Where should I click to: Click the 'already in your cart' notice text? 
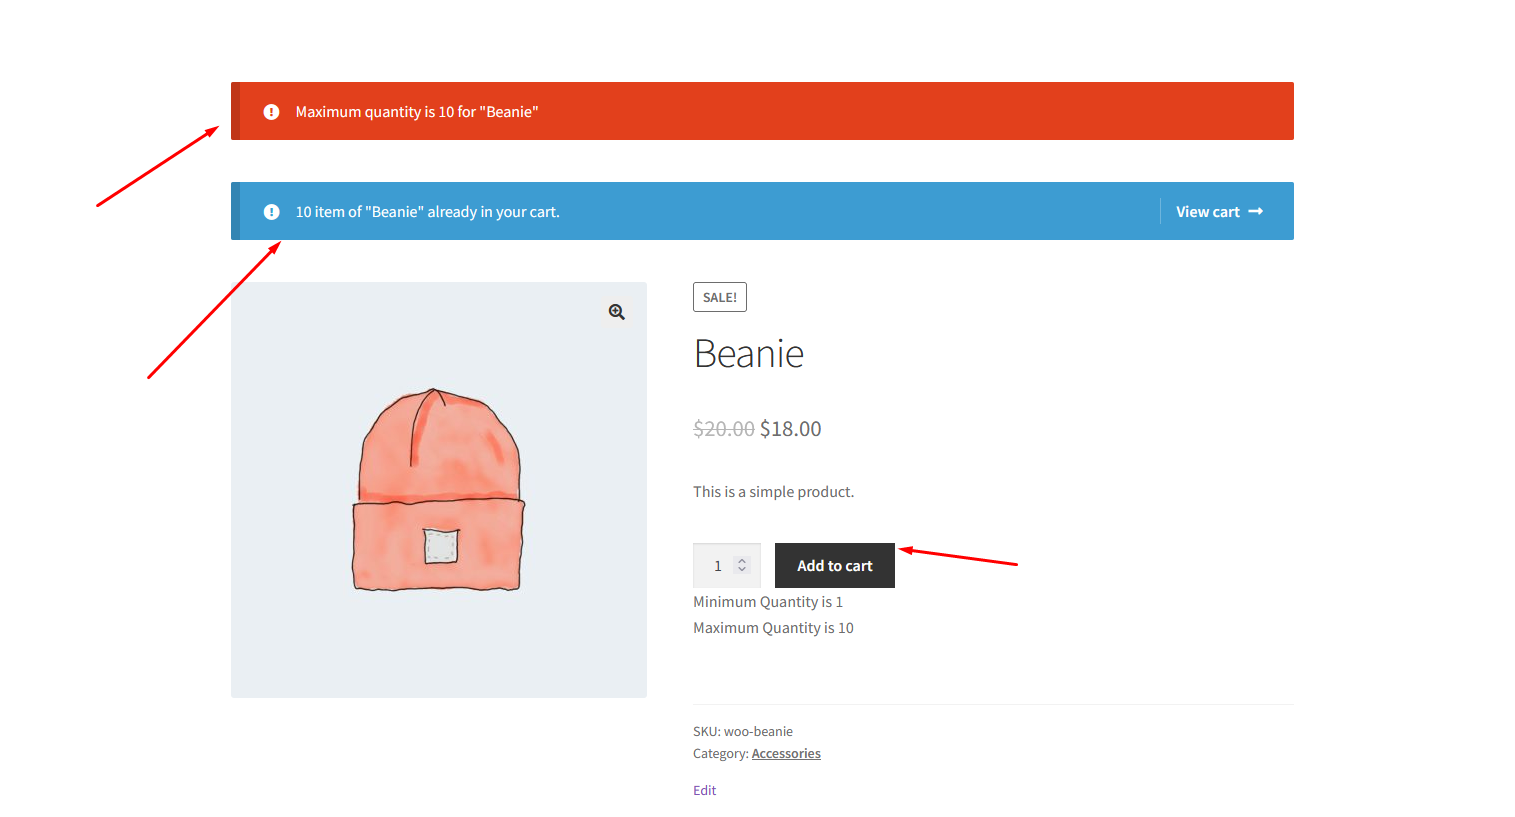pyautogui.click(x=427, y=212)
